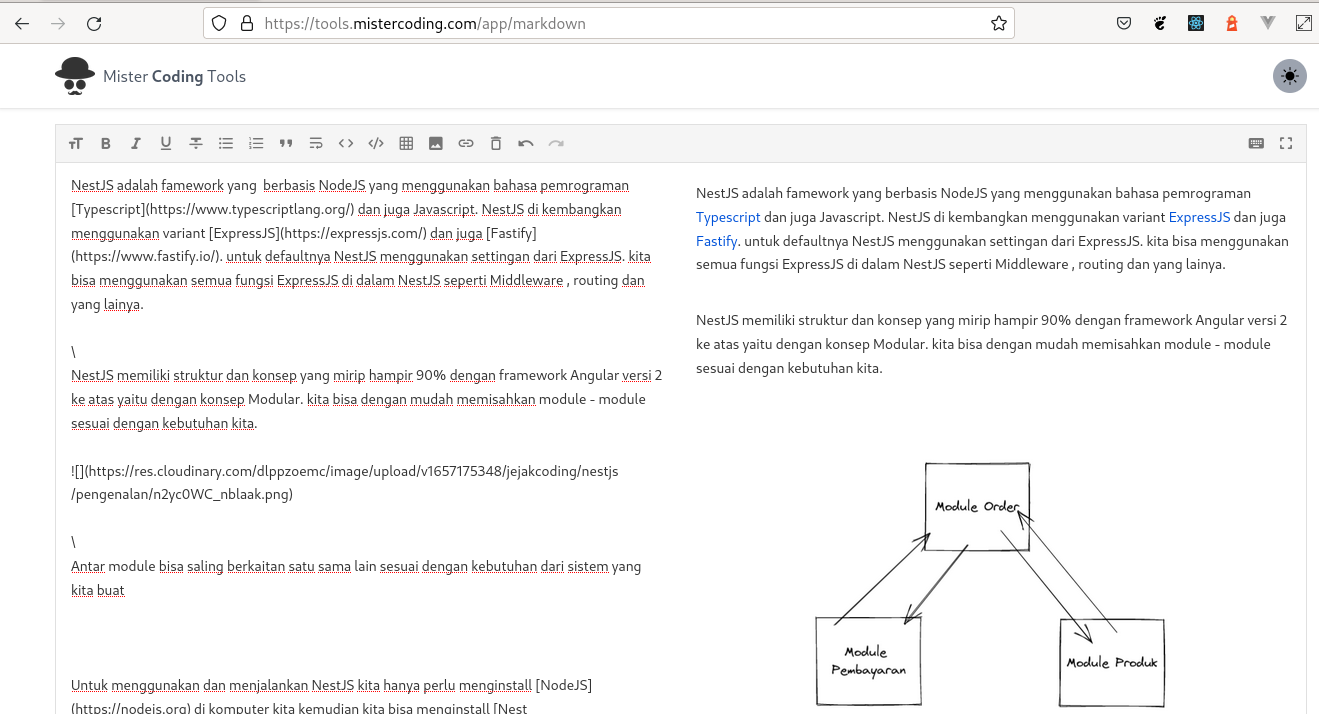Screen dimensions: 1319x714
Task: Insert a hyperlink using the link icon
Action: (x=466, y=143)
